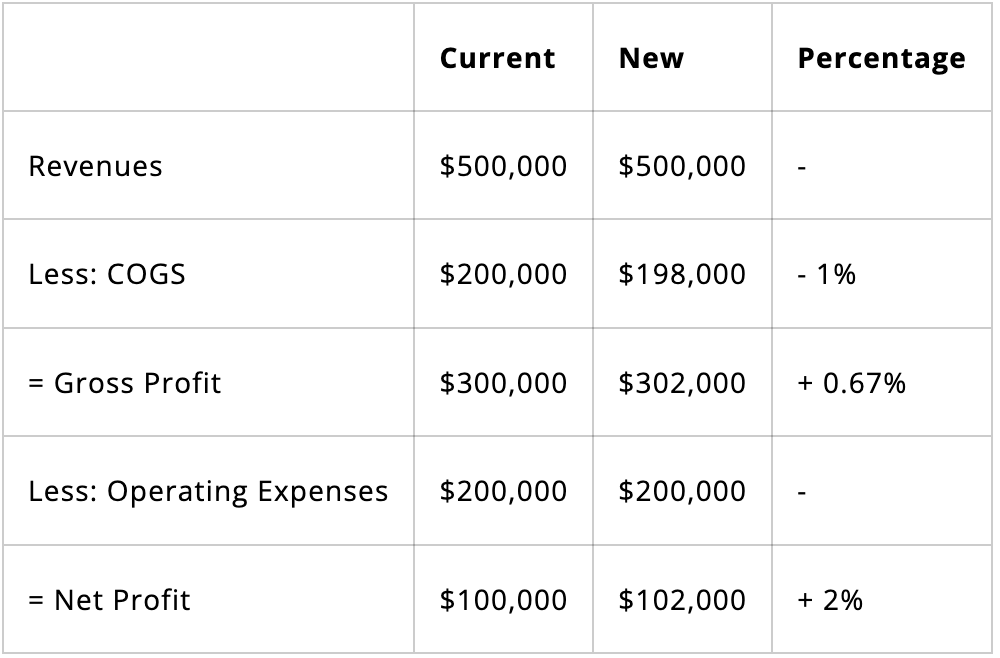Select the Revenues row label
Viewport: 1000px width, 658px height.
coord(95,166)
